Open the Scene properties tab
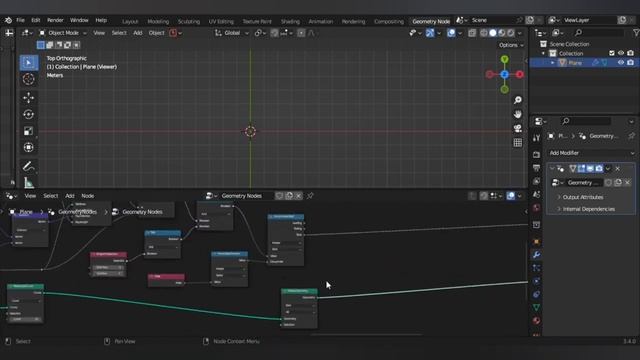 coord(536,194)
